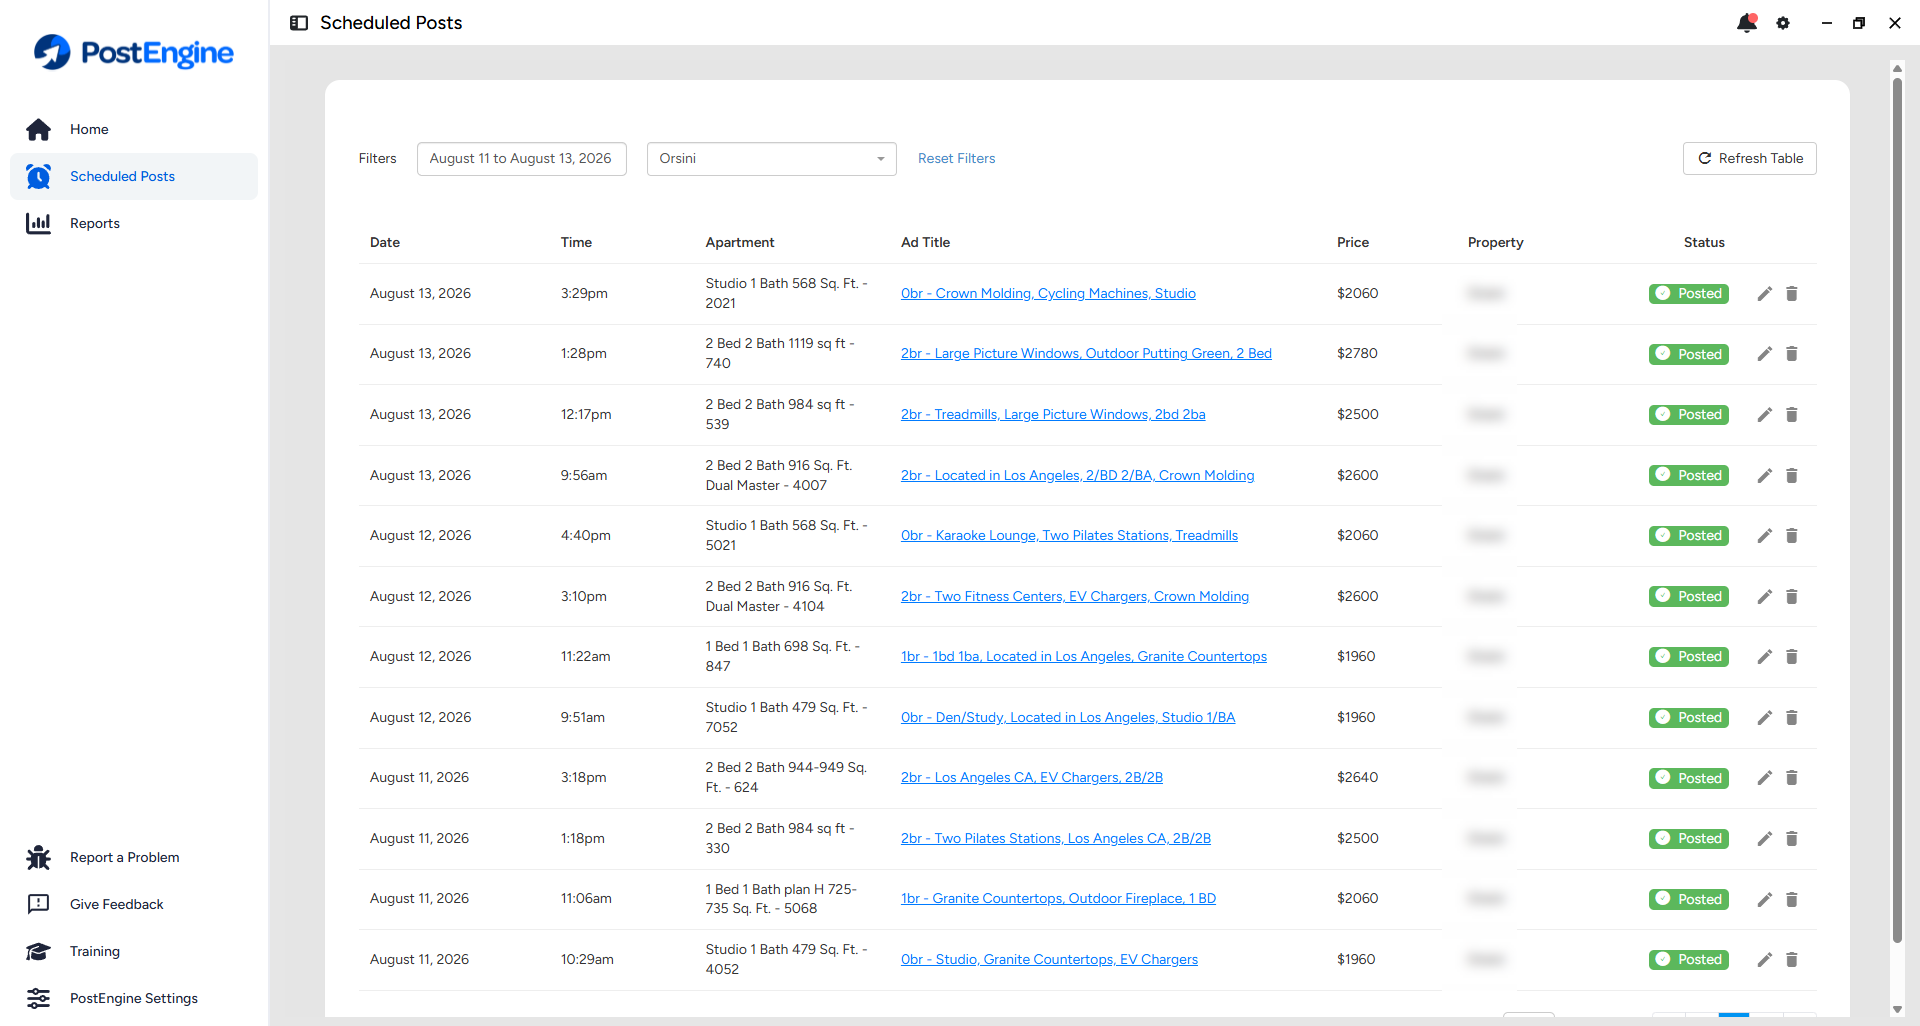Delete the 9:56am August 13 post

[1792, 476]
